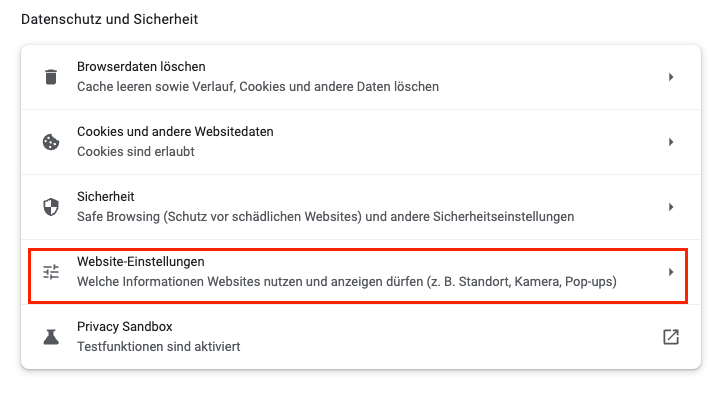The width and height of the screenshot is (726, 395).
Task: Expand Website-Einstellungen row arrow
Action: click(x=671, y=272)
